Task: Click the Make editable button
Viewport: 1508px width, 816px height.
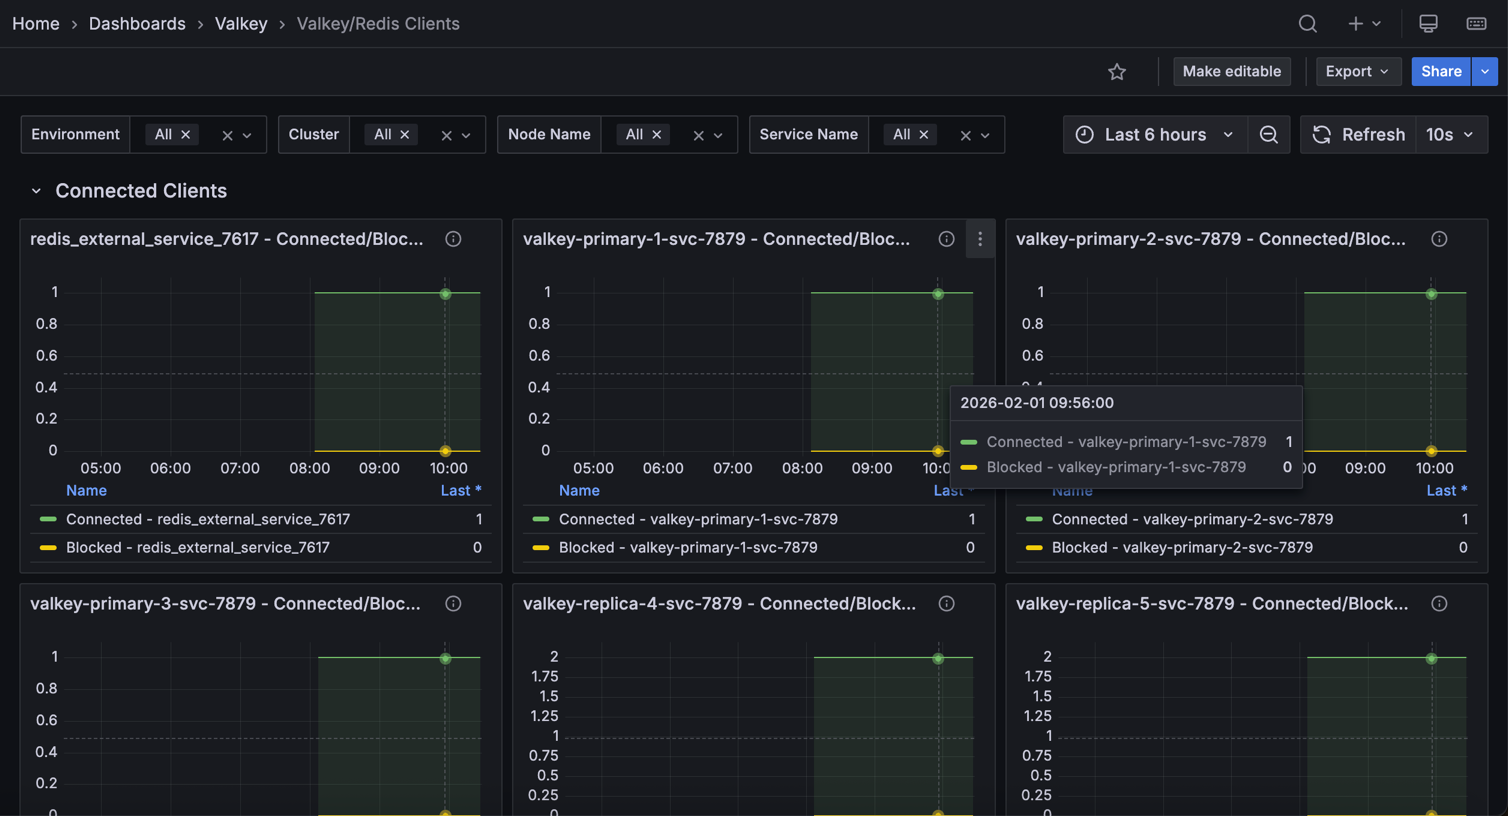Action: click(x=1231, y=71)
